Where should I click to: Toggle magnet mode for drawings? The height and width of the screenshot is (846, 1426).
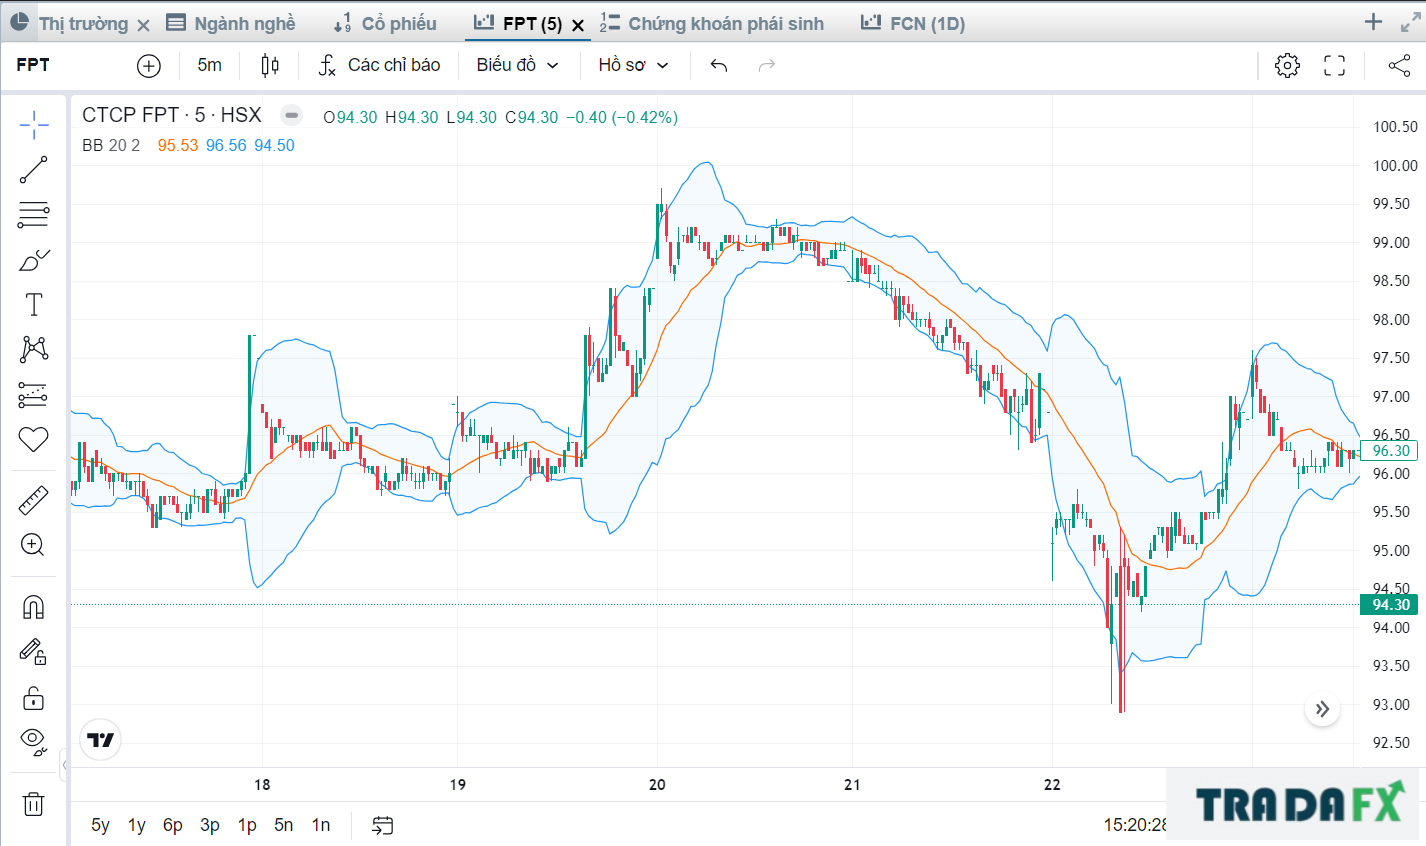33,607
